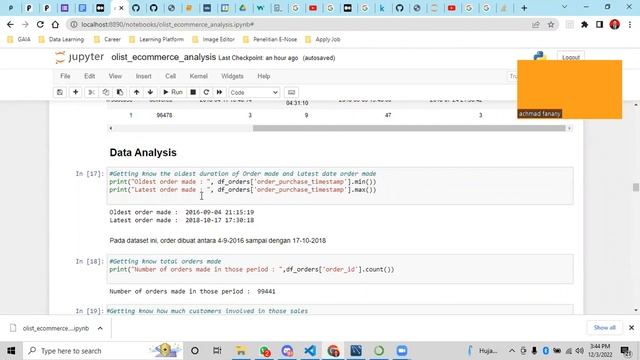
Task: Open the File menu
Action: (65, 76)
